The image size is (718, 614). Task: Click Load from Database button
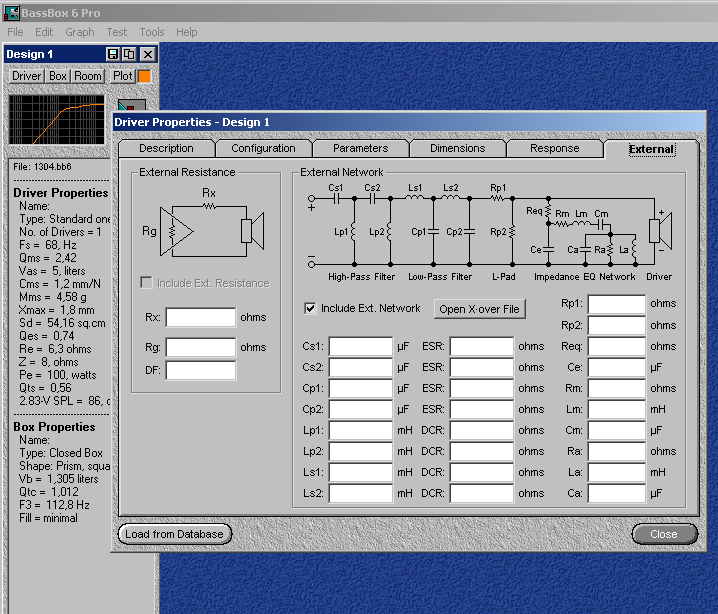pyautogui.click(x=174, y=534)
